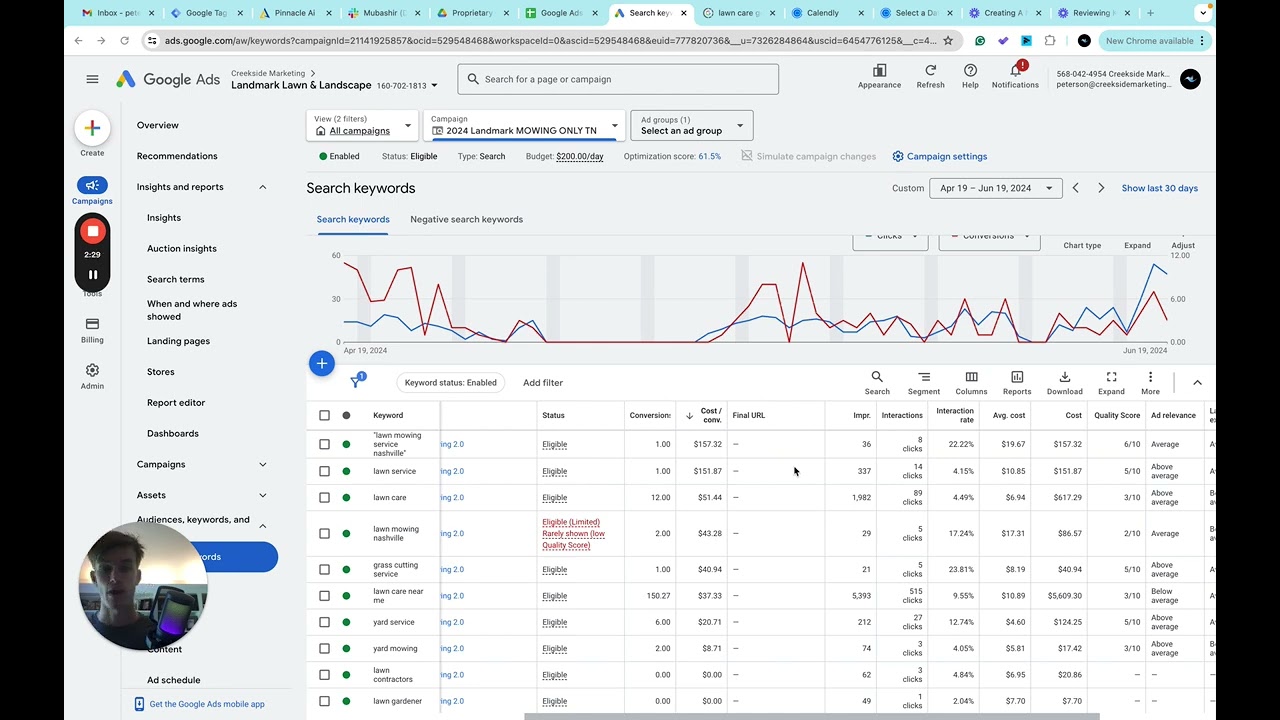Check the lawn service row checkbox

coord(324,471)
